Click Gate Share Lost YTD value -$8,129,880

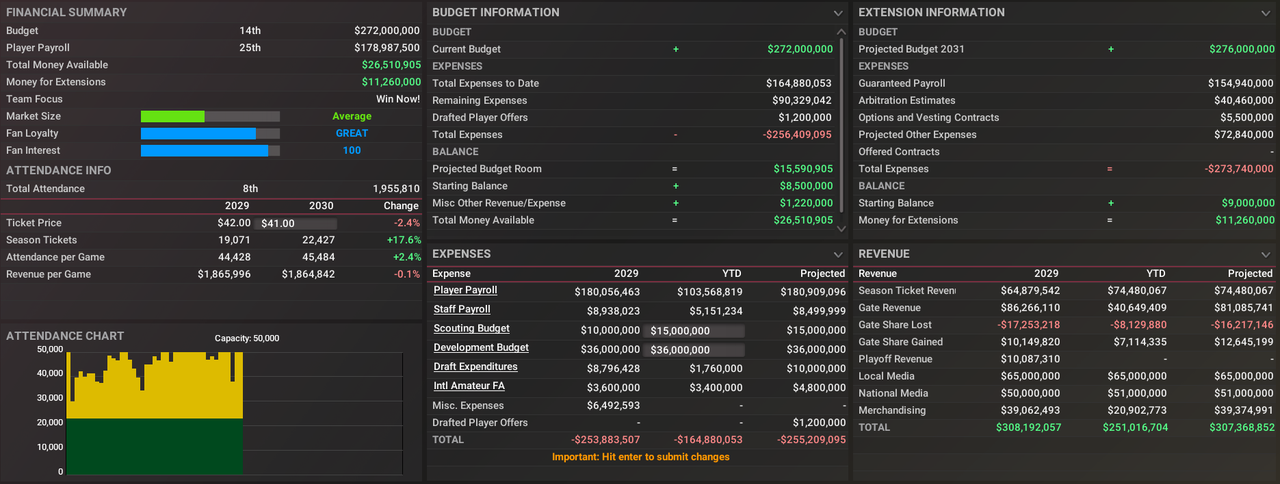[1134, 325]
